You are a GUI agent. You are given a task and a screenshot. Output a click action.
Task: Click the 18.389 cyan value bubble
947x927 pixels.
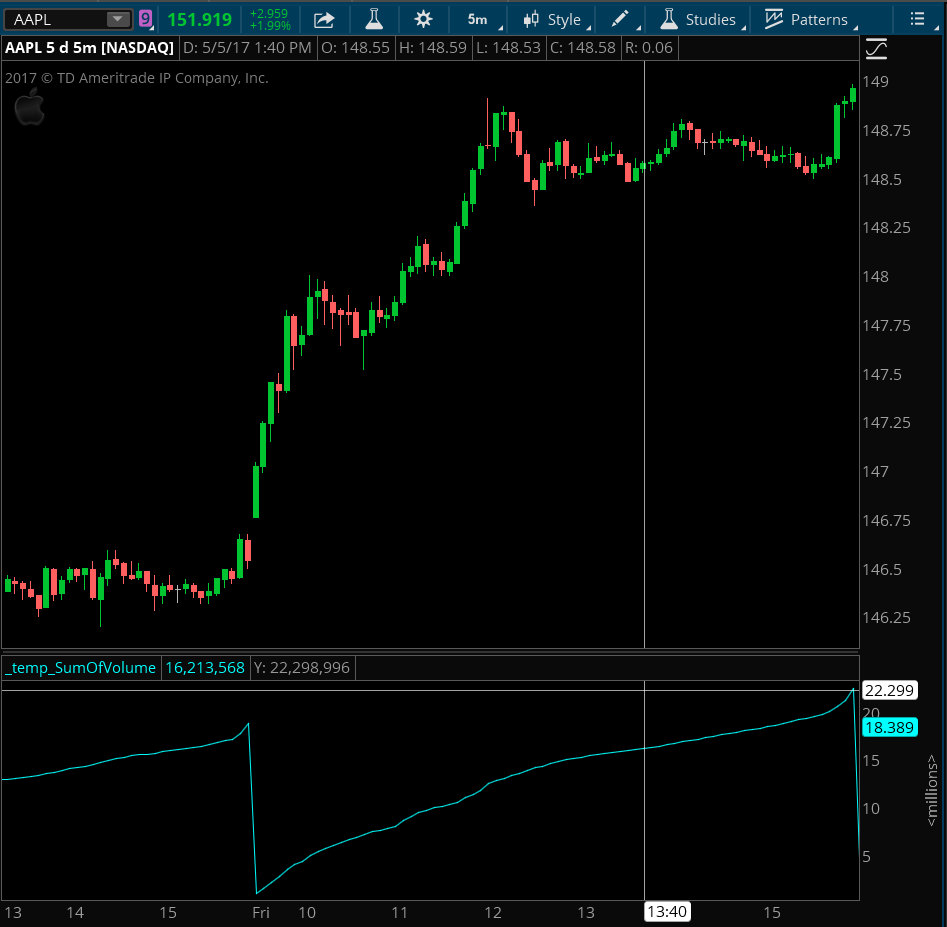pos(890,727)
